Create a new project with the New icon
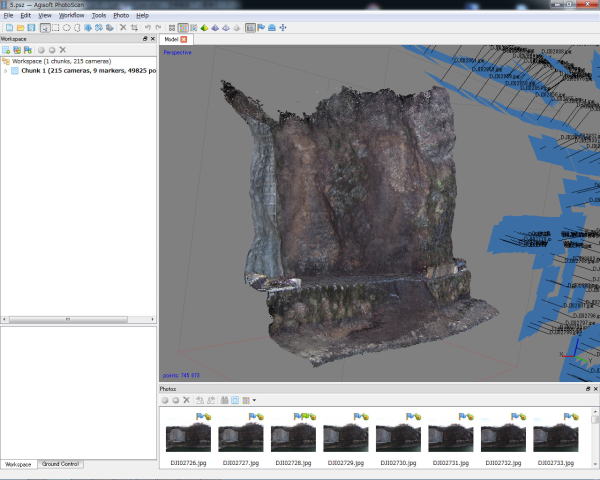This screenshot has width=600, height=480. click(9, 28)
